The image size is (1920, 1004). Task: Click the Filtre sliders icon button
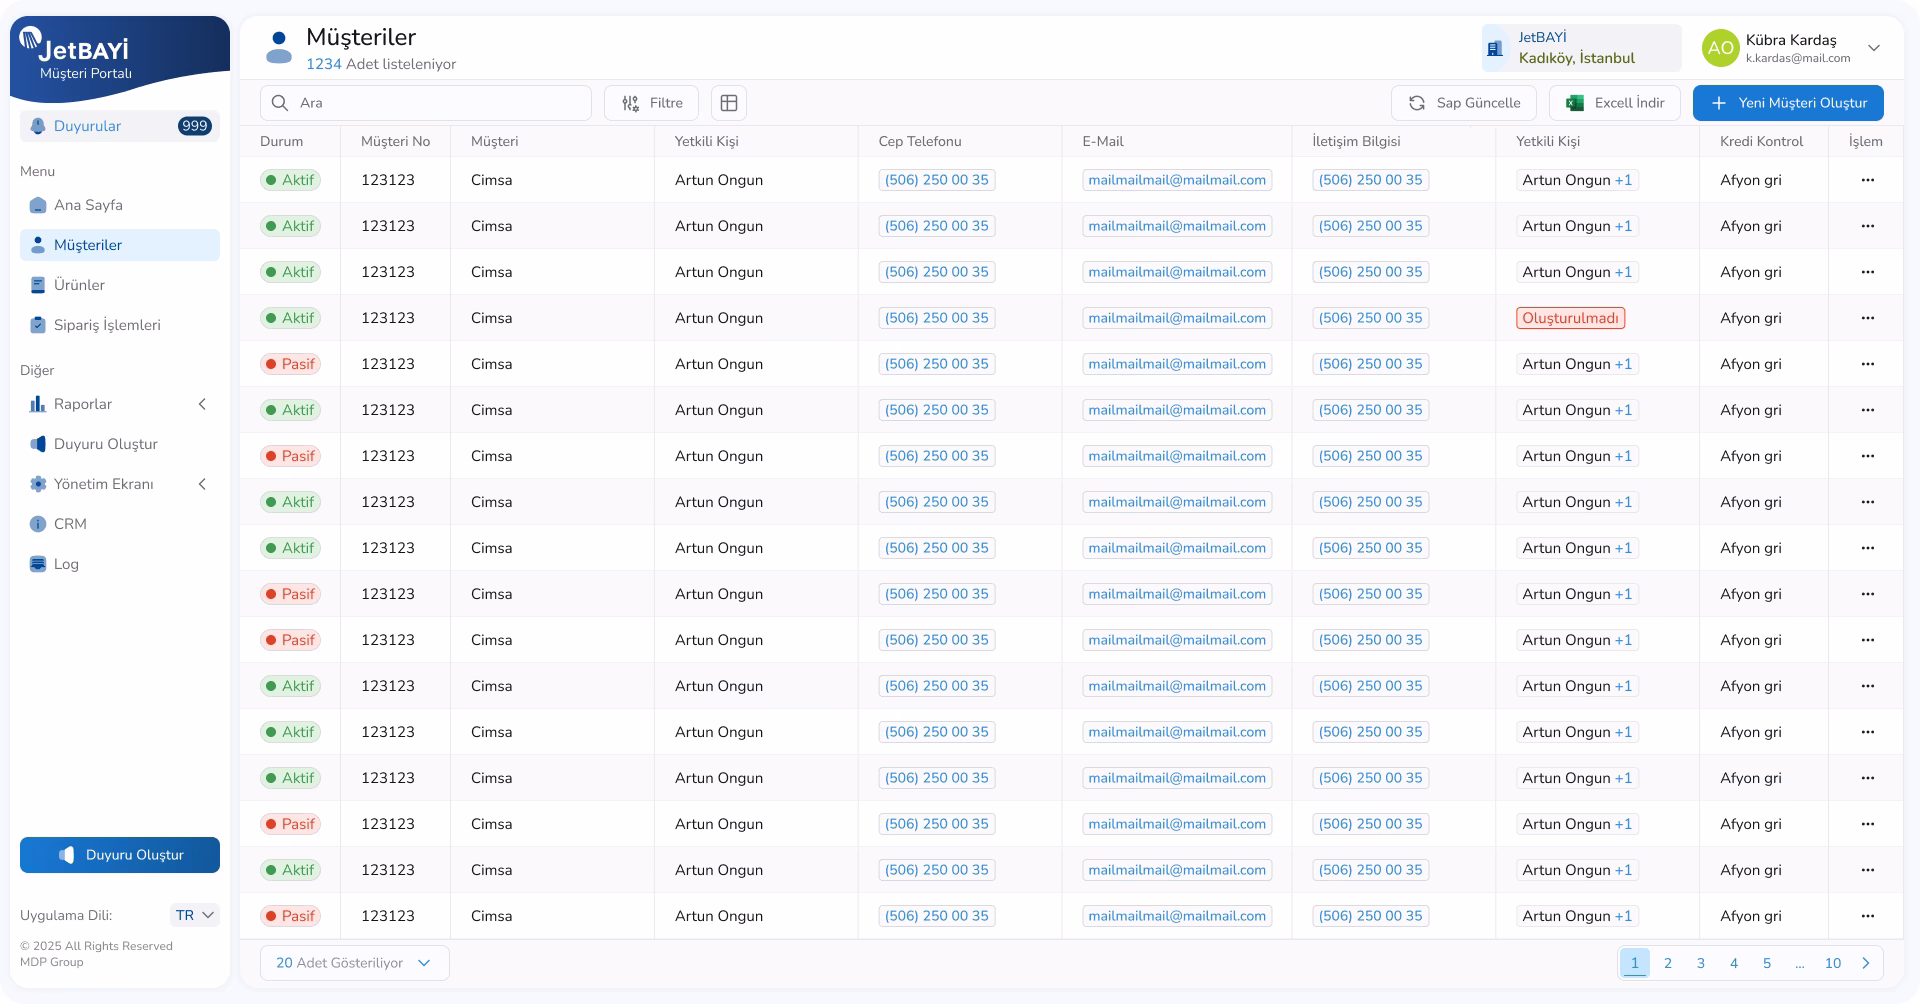[651, 103]
